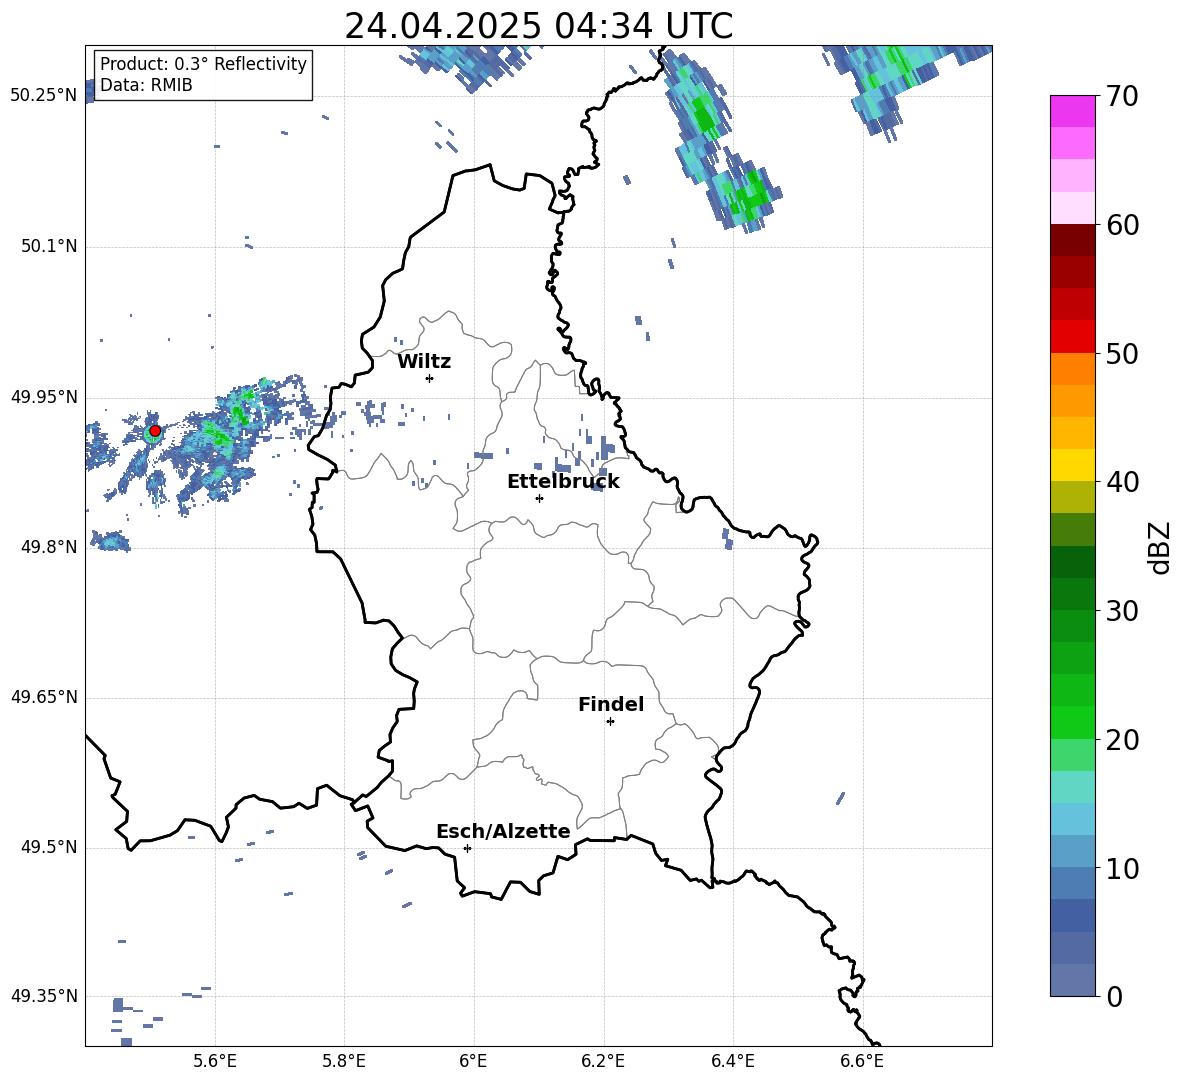Click the colorbar tick label 50
Image resolution: width=1184 pixels, height=1081 pixels.
[x=1122, y=354]
